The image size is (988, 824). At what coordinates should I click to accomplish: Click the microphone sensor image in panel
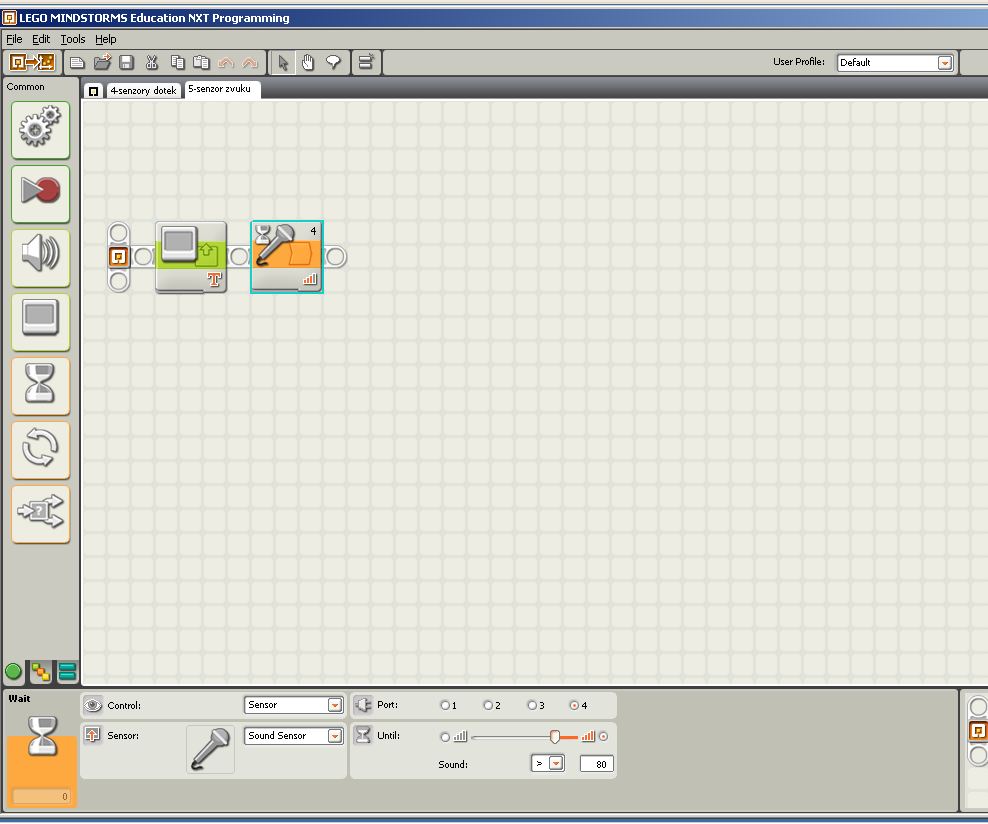[210, 749]
